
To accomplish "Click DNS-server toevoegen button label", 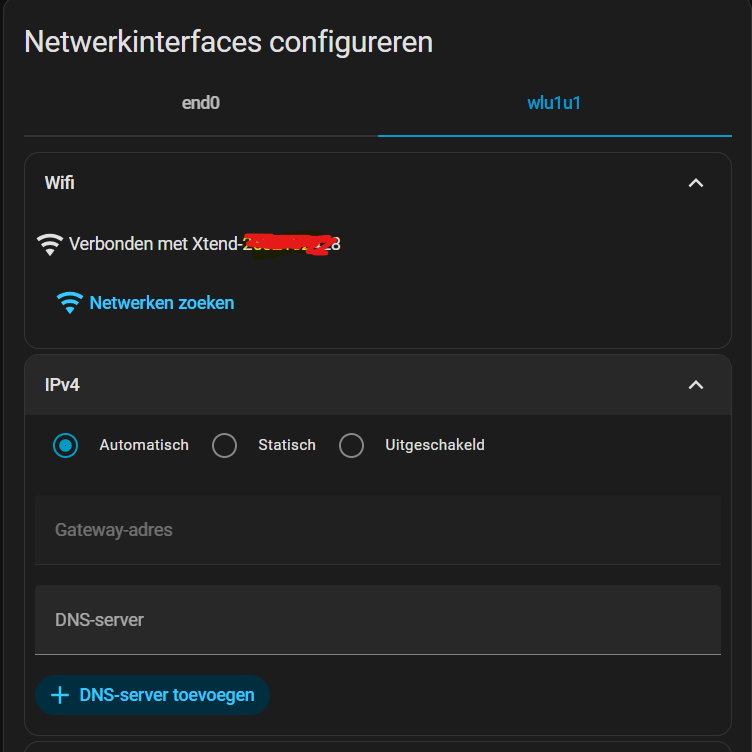I will coord(166,695).
